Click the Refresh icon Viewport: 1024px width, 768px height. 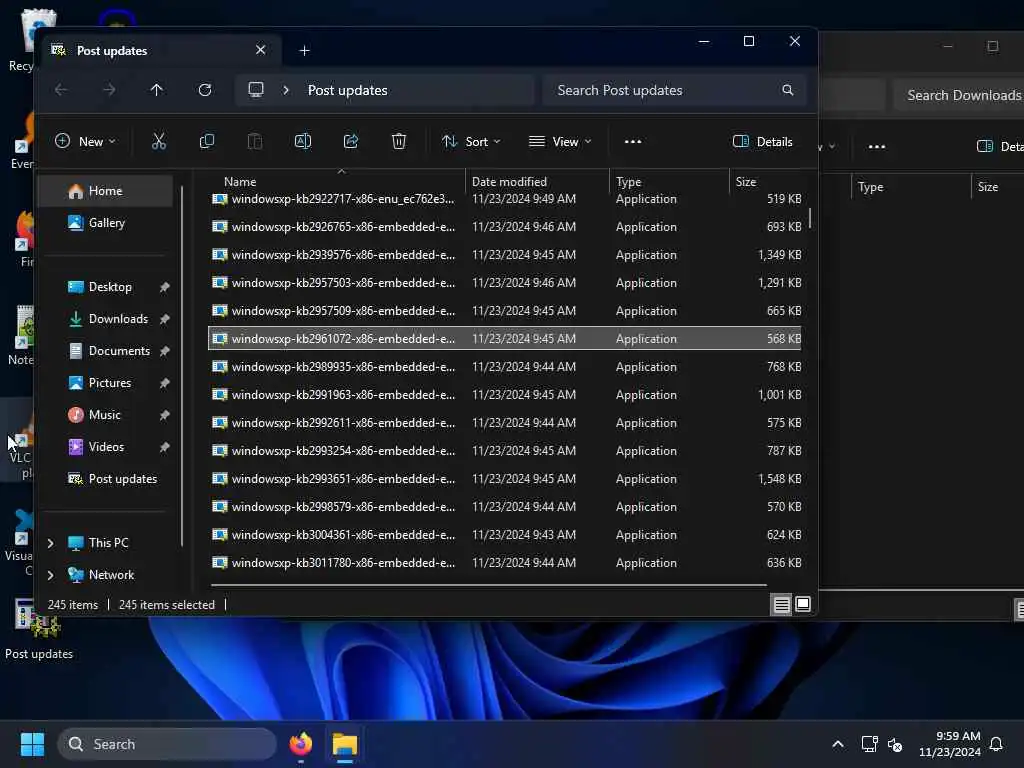[205, 90]
